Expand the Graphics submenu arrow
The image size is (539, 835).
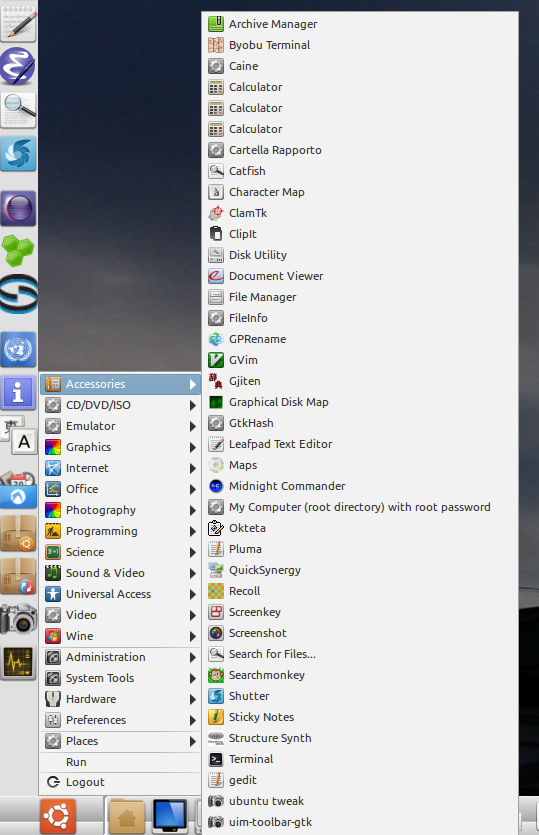click(193, 447)
